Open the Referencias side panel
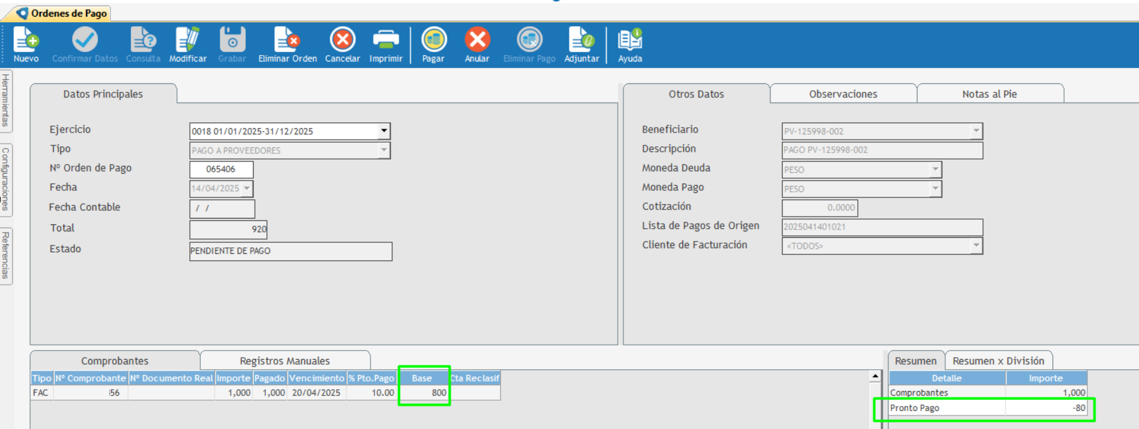1139x429 pixels. [x=6, y=255]
